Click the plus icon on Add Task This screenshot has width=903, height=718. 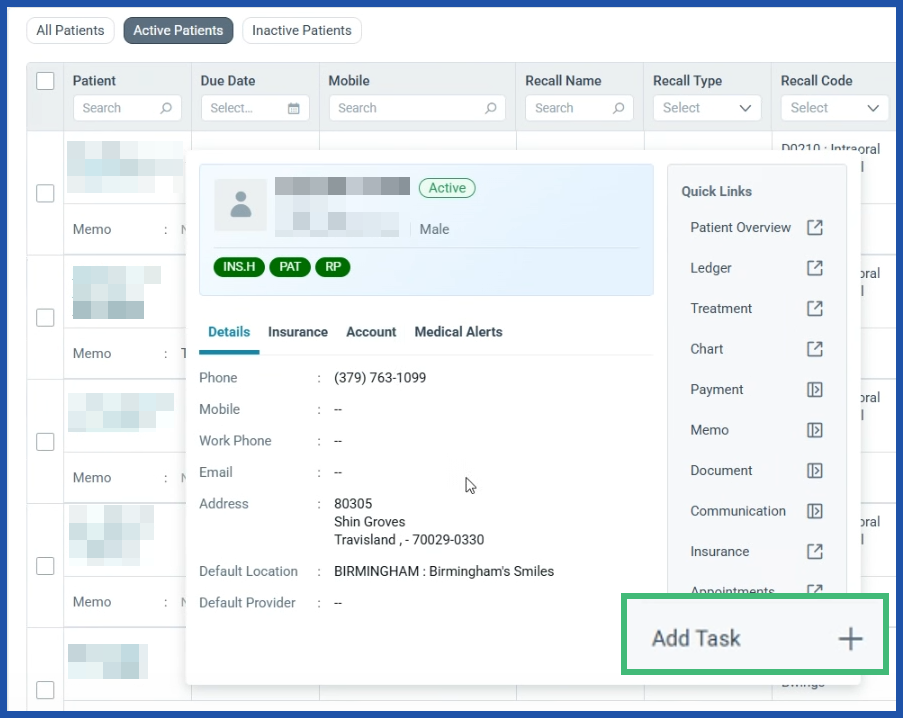click(849, 638)
